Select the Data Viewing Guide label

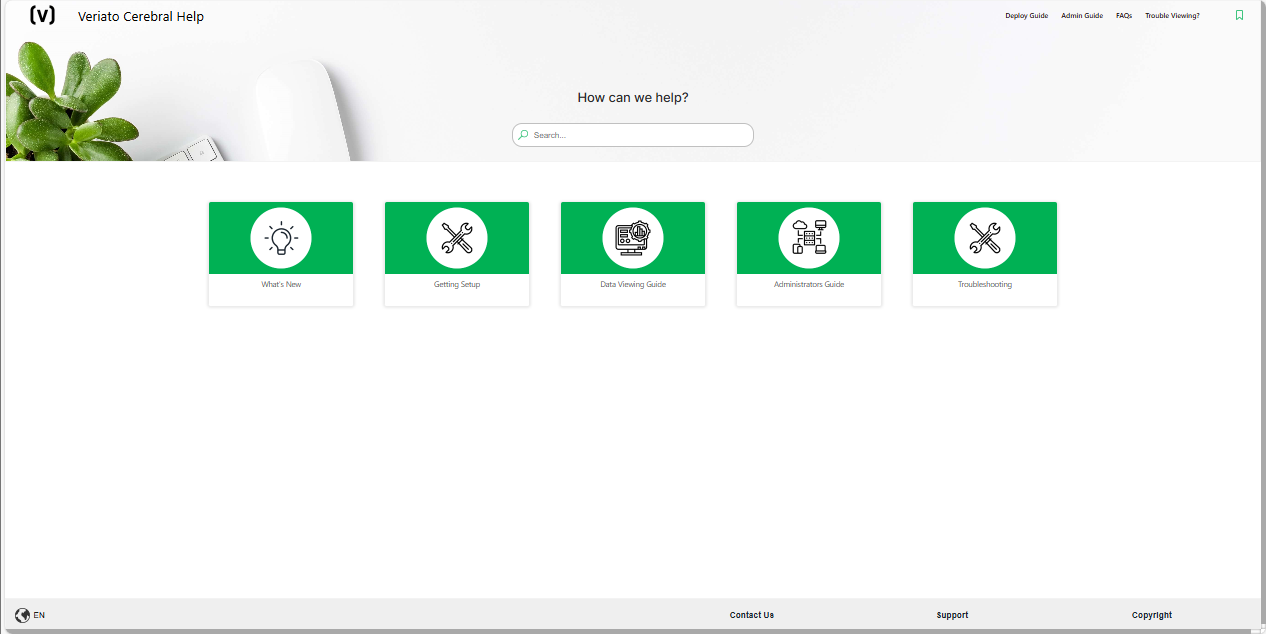633,285
